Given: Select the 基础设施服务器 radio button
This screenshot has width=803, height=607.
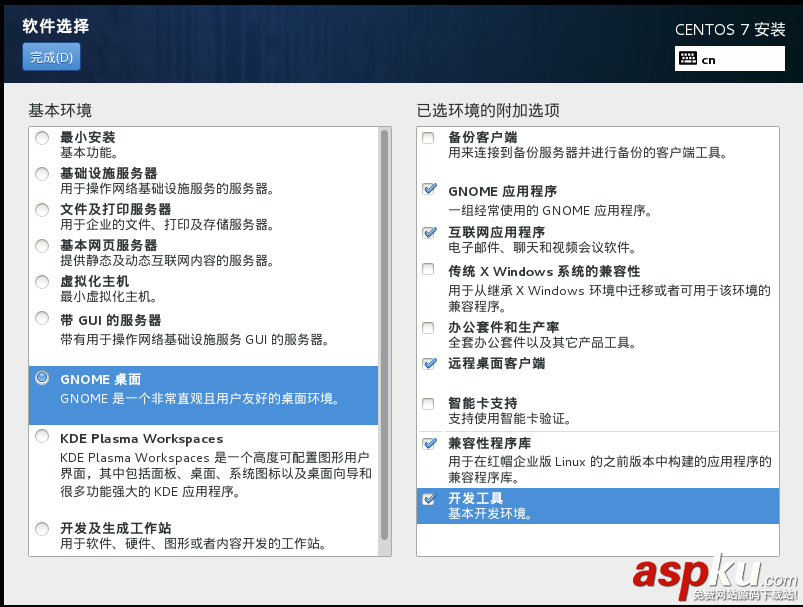Looking at the screenshot, I should pyautogui.click(x=42, y=174).
